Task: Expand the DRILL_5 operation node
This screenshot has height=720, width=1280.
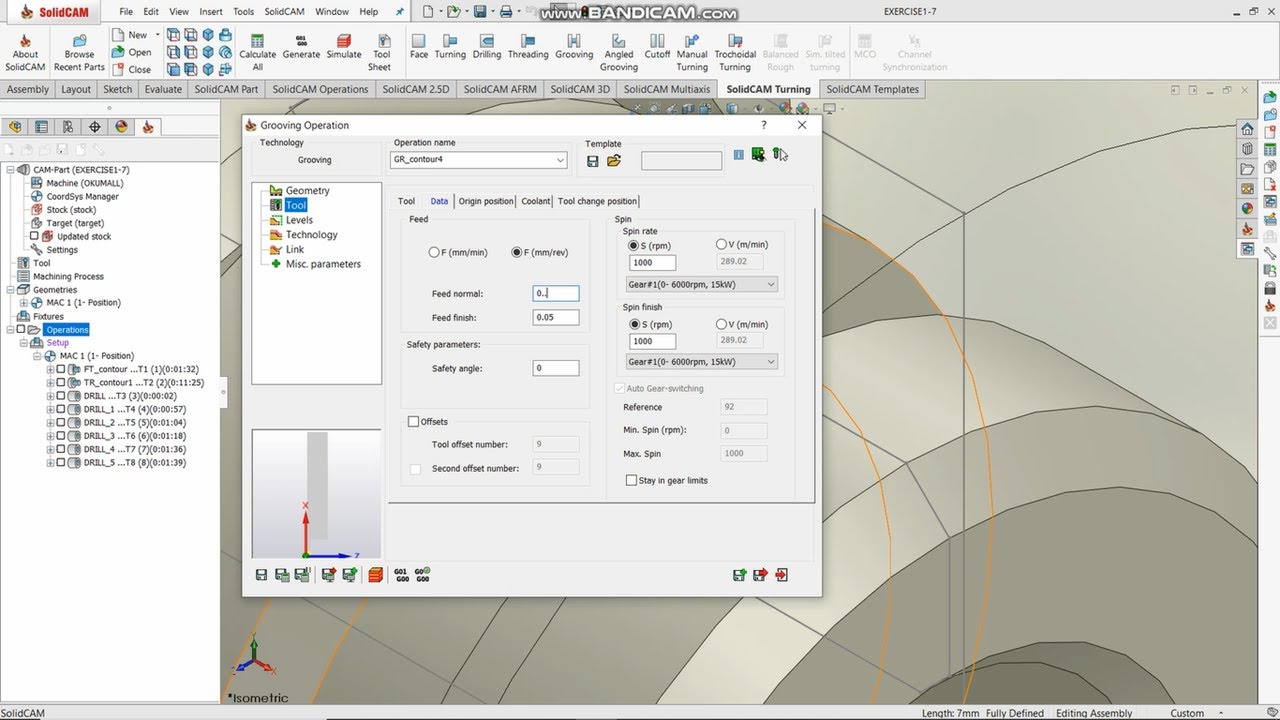Action: pyautogui.click(x=51, y=463)
